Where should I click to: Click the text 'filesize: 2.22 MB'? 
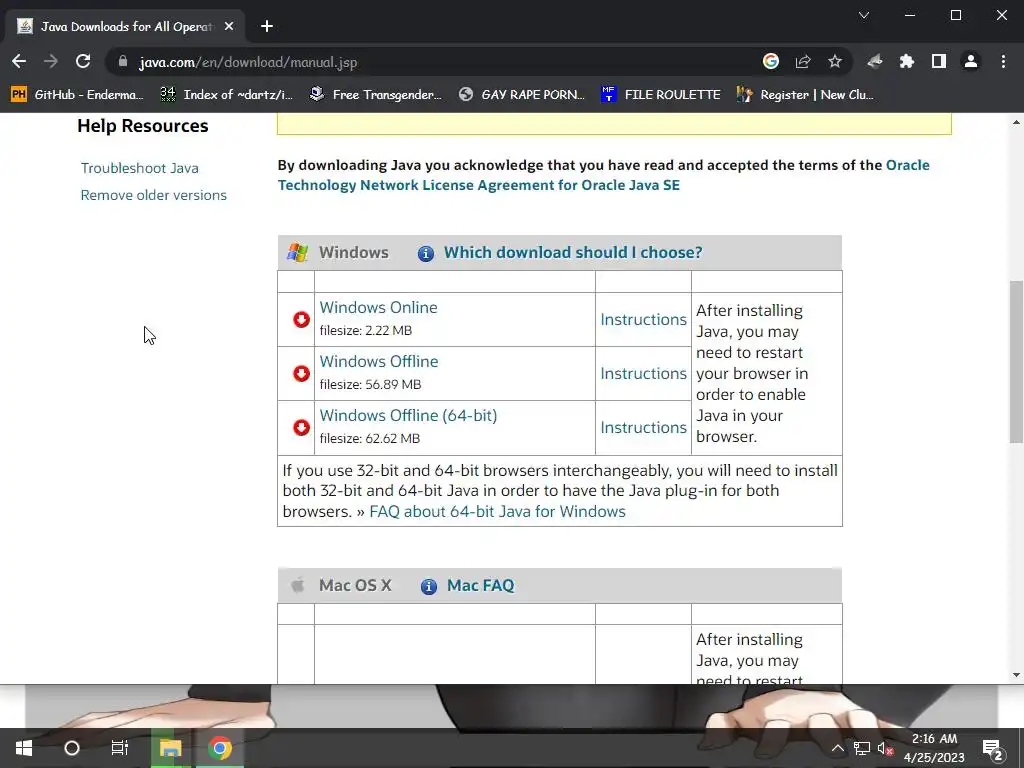366,330
